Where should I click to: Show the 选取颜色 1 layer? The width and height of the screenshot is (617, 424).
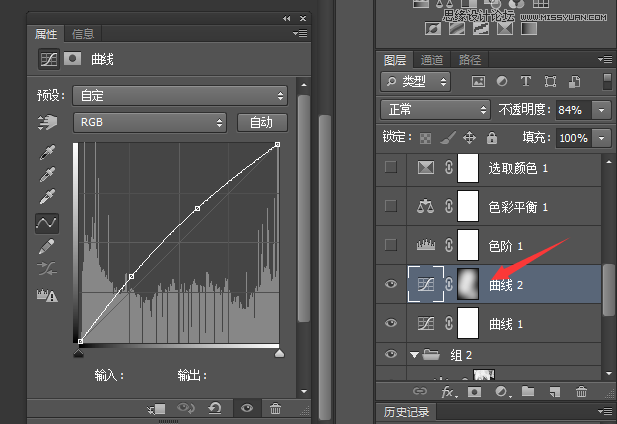(x=391, y=167)
